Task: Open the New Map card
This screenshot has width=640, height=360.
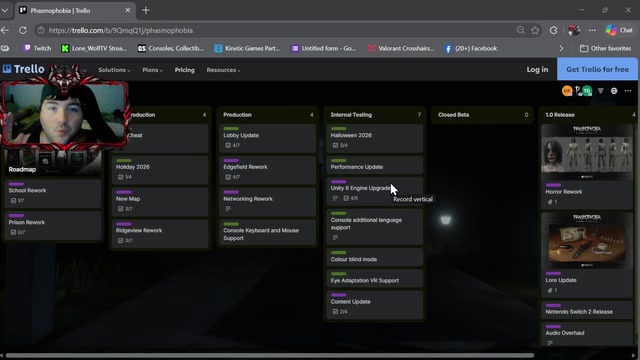Action: 160,202
